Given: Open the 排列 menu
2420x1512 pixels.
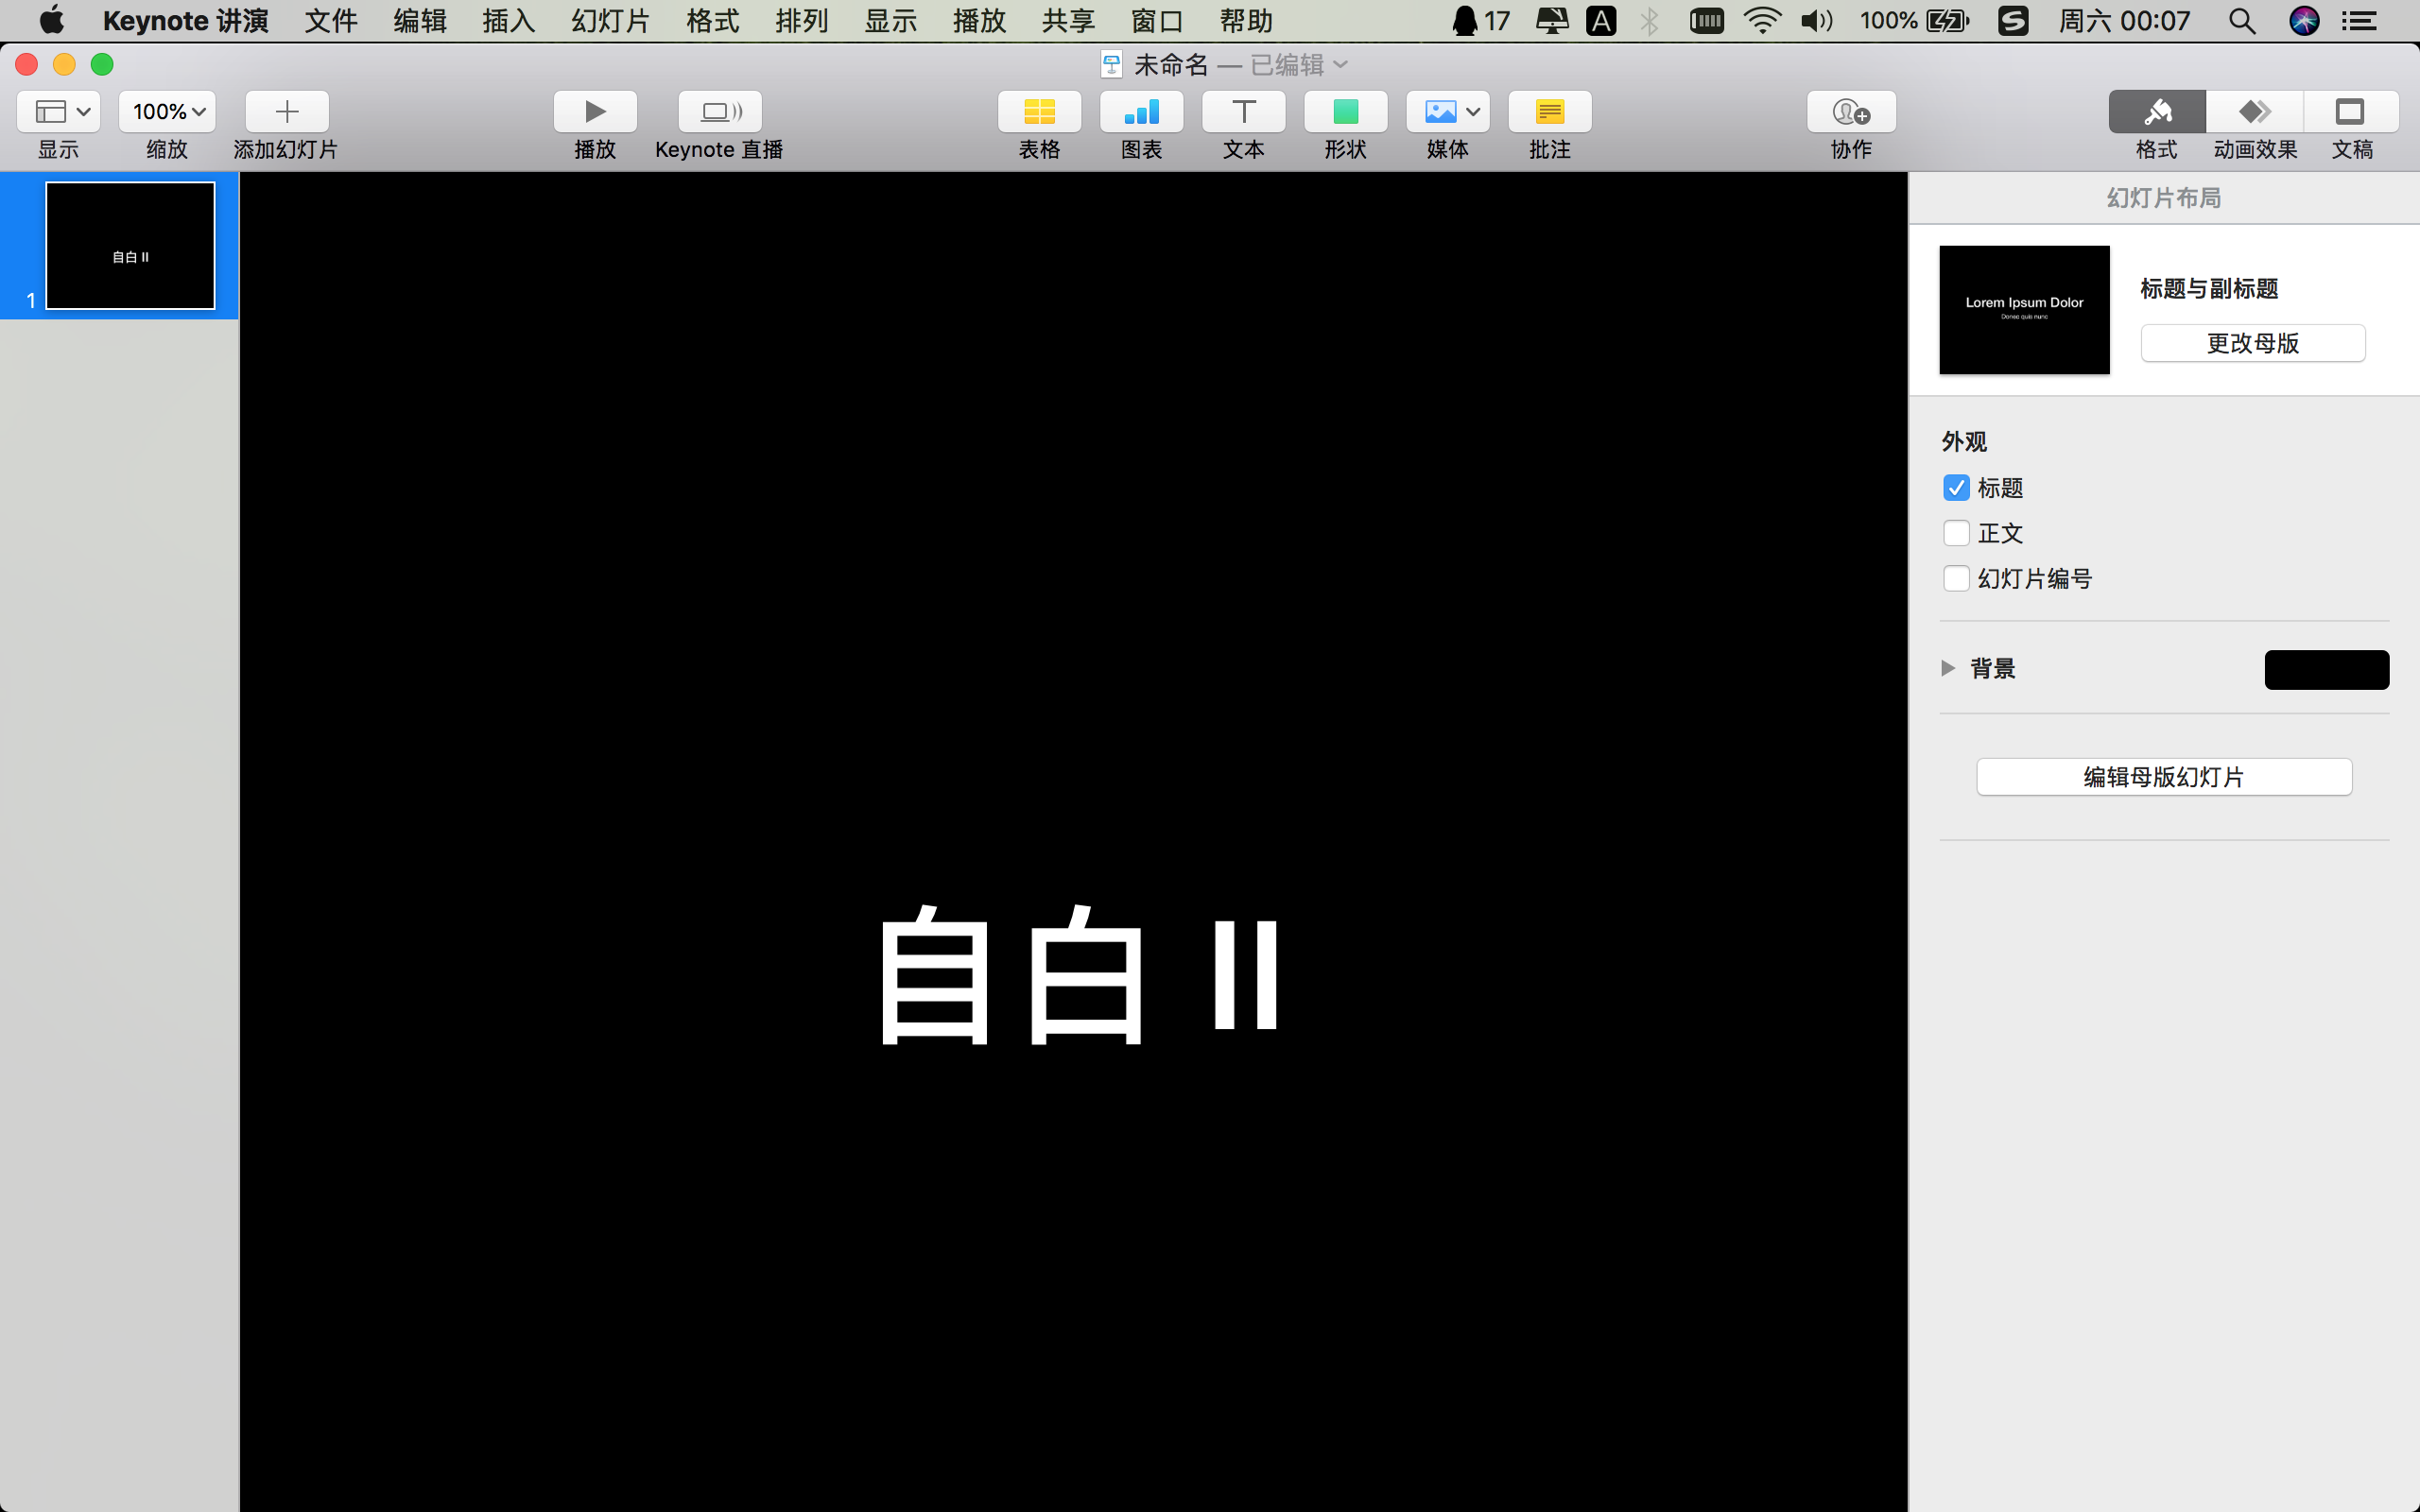Looking at the screenshot, I should click(802, 21).
